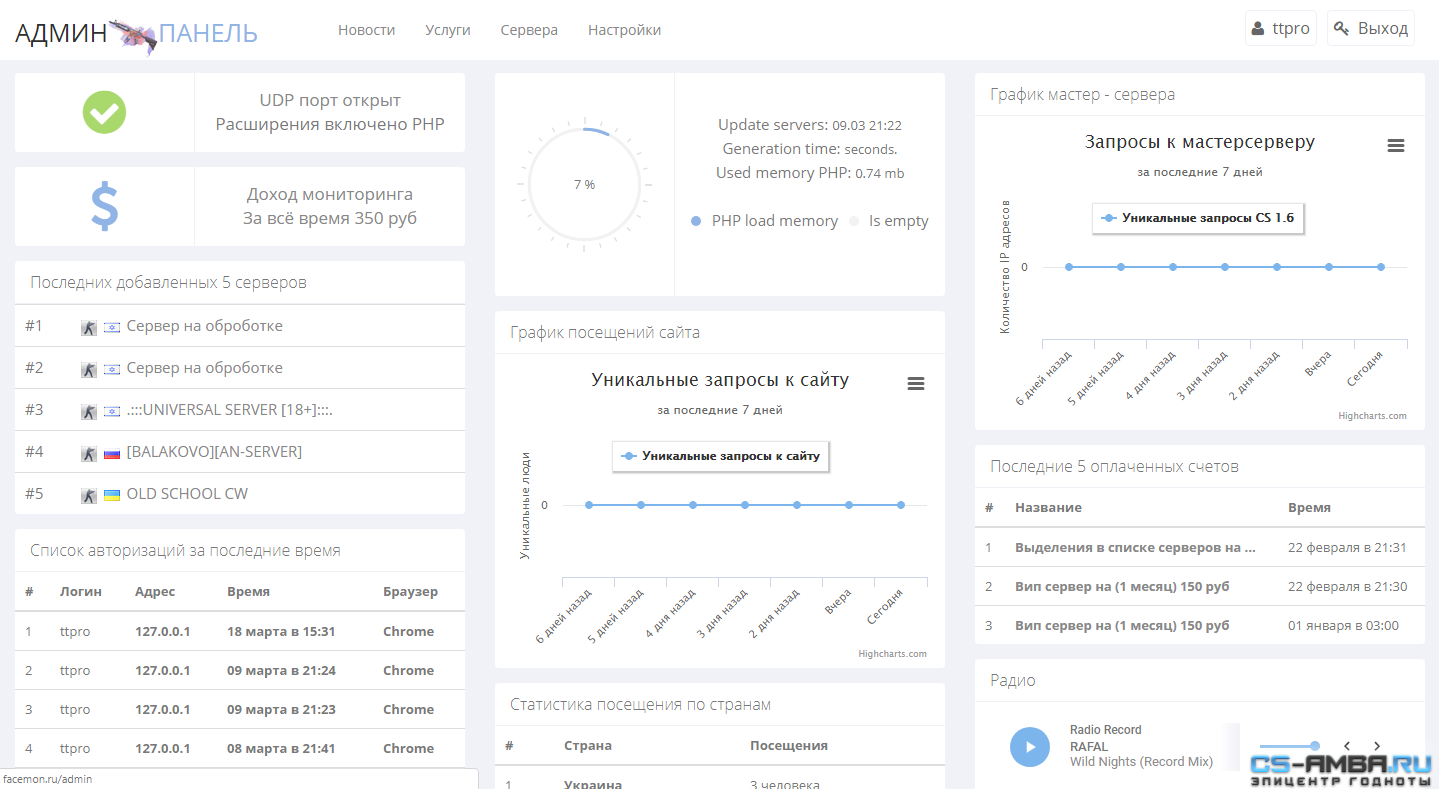
Task: Click RAFAL track title in radio panel
Action: click(1089, 746)
